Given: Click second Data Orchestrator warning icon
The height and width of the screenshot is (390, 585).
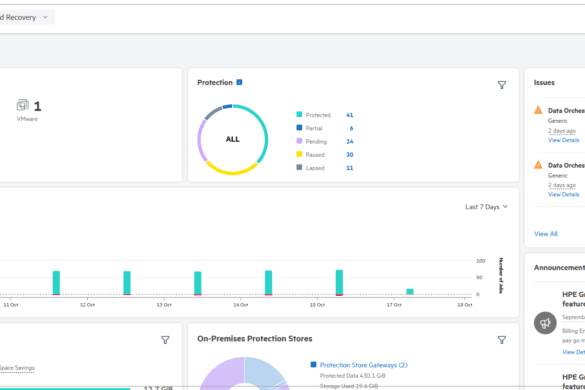Looking at the screenshot, I should [x=538, y=165].
